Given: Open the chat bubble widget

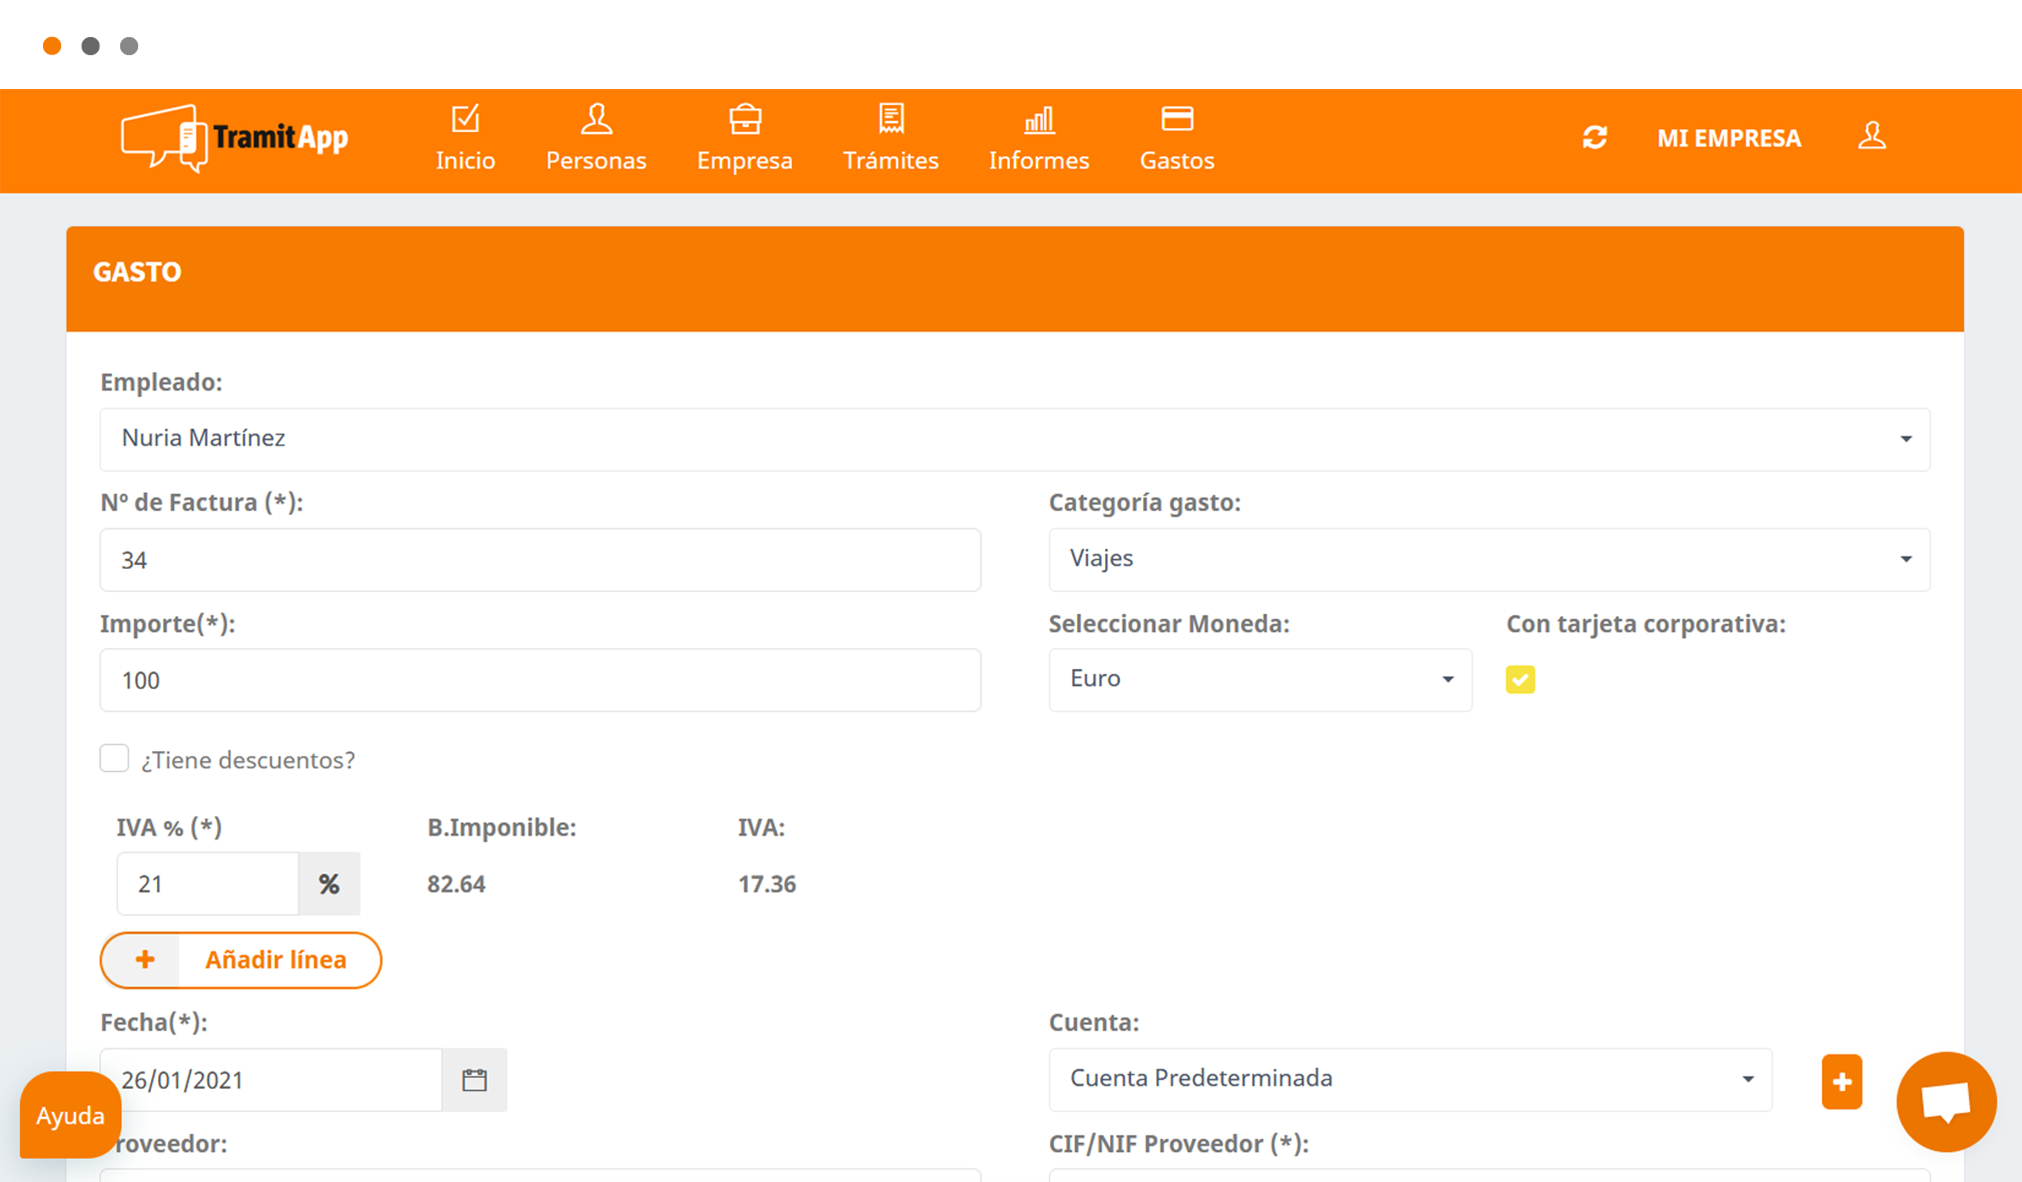Looking at the screenshot, I should [1946, 1102].
